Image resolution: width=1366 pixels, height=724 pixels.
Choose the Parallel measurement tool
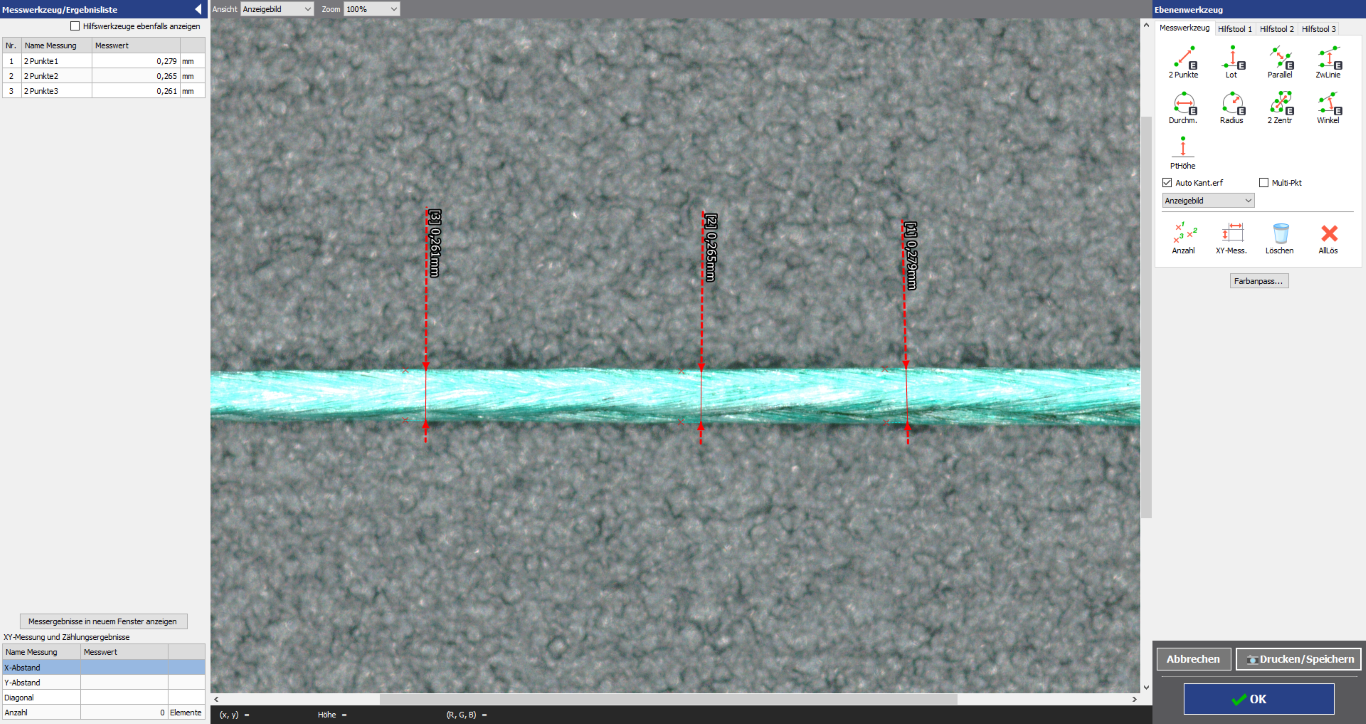click(1280, 59)
